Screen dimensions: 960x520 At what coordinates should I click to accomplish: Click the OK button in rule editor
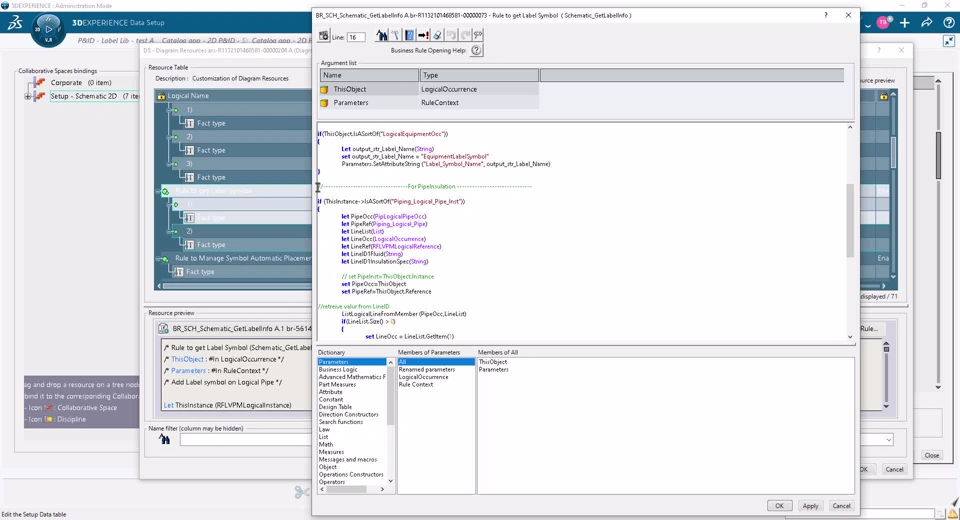pyautogui.click(x=779, y=506)
